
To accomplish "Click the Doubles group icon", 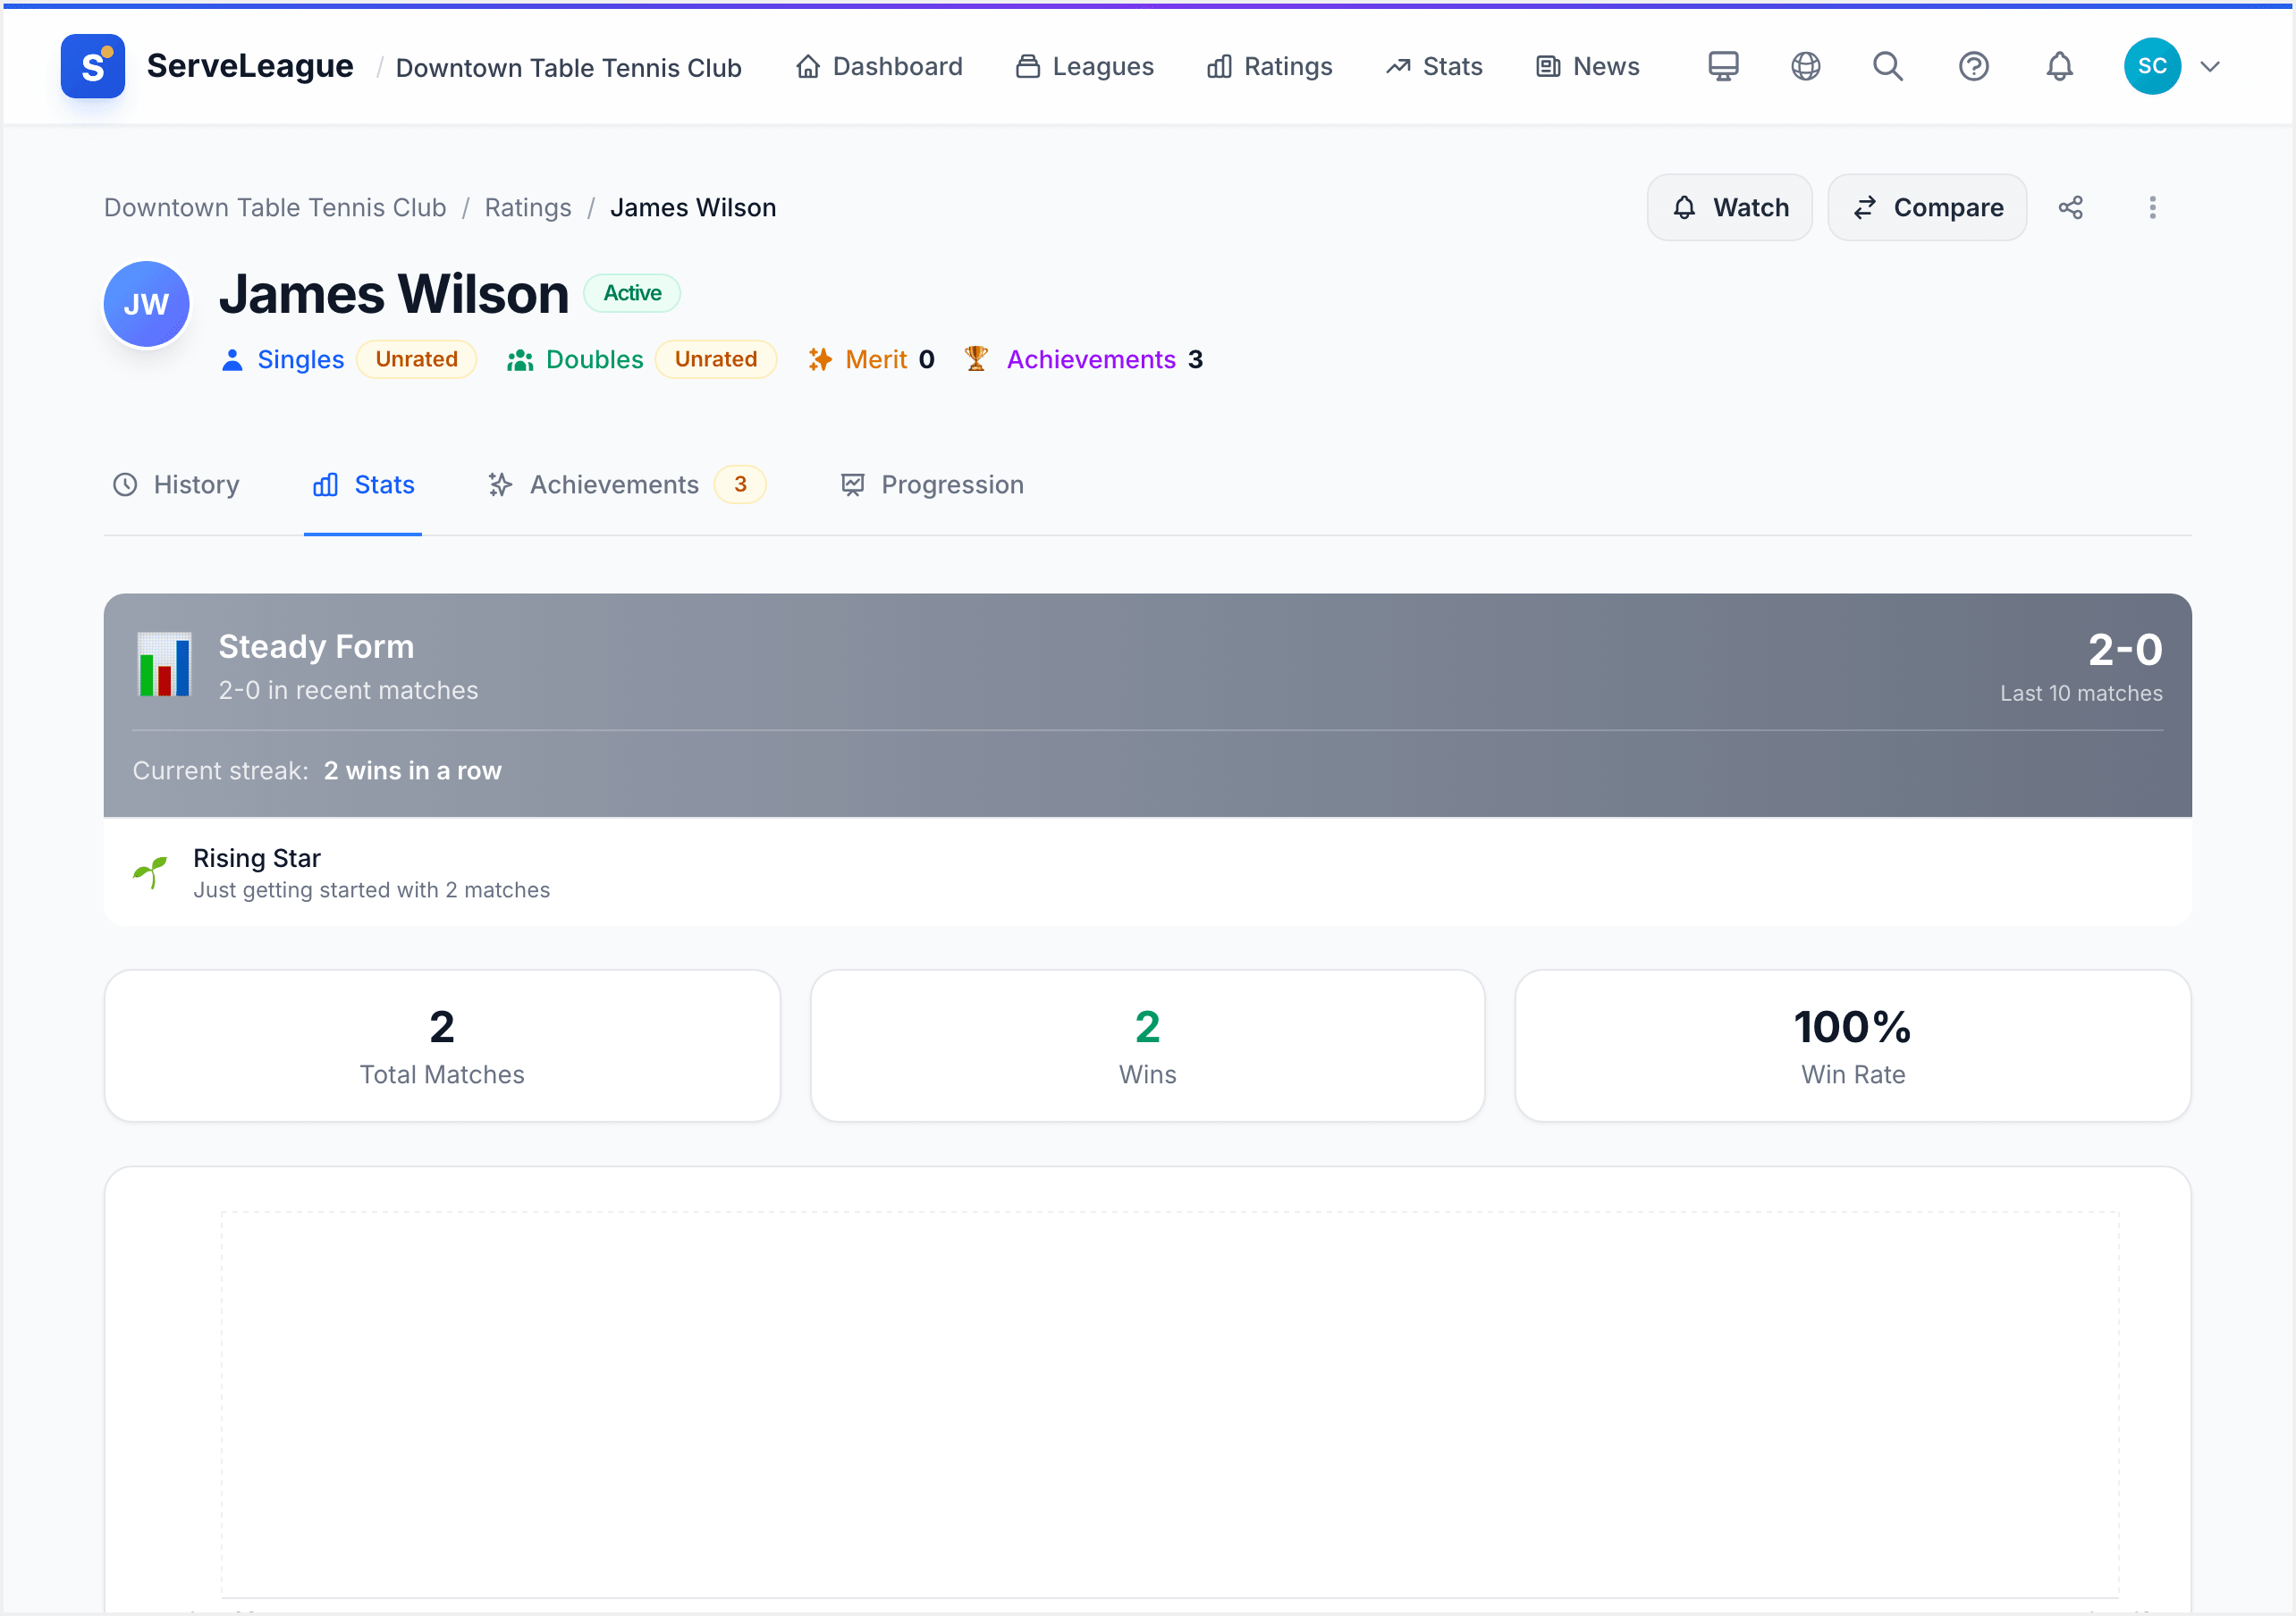I will (520, 360).
